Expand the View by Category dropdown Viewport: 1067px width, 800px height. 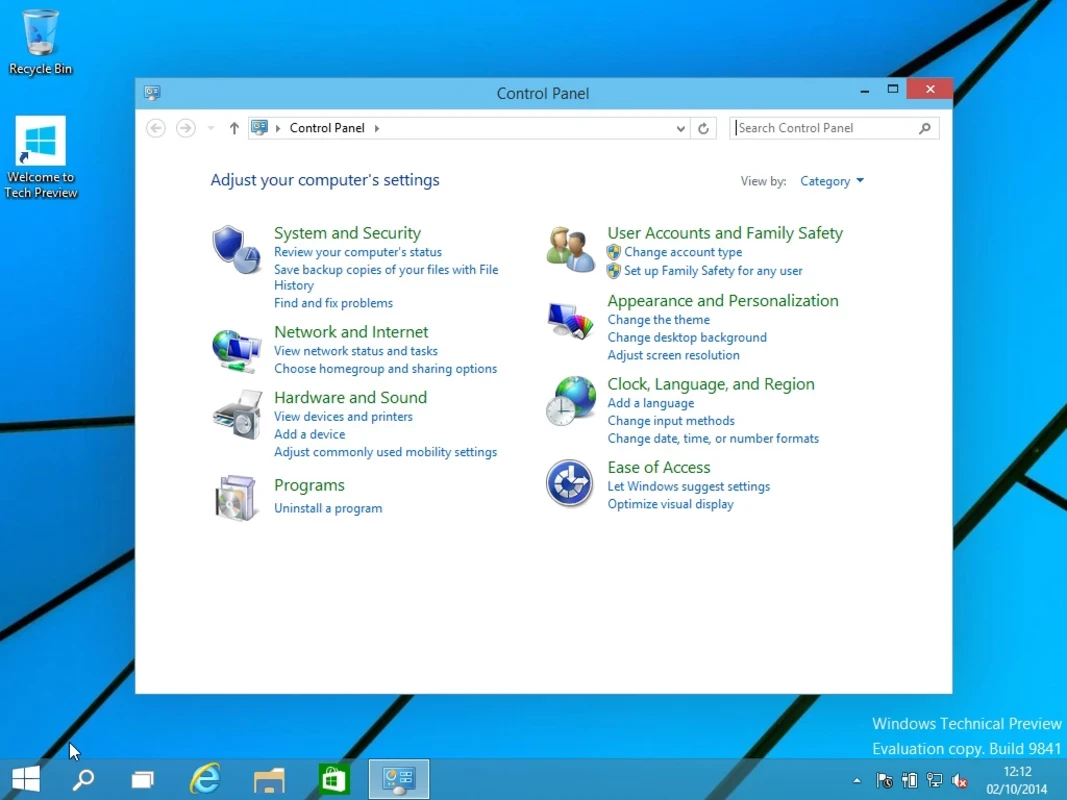coord(832,181)
